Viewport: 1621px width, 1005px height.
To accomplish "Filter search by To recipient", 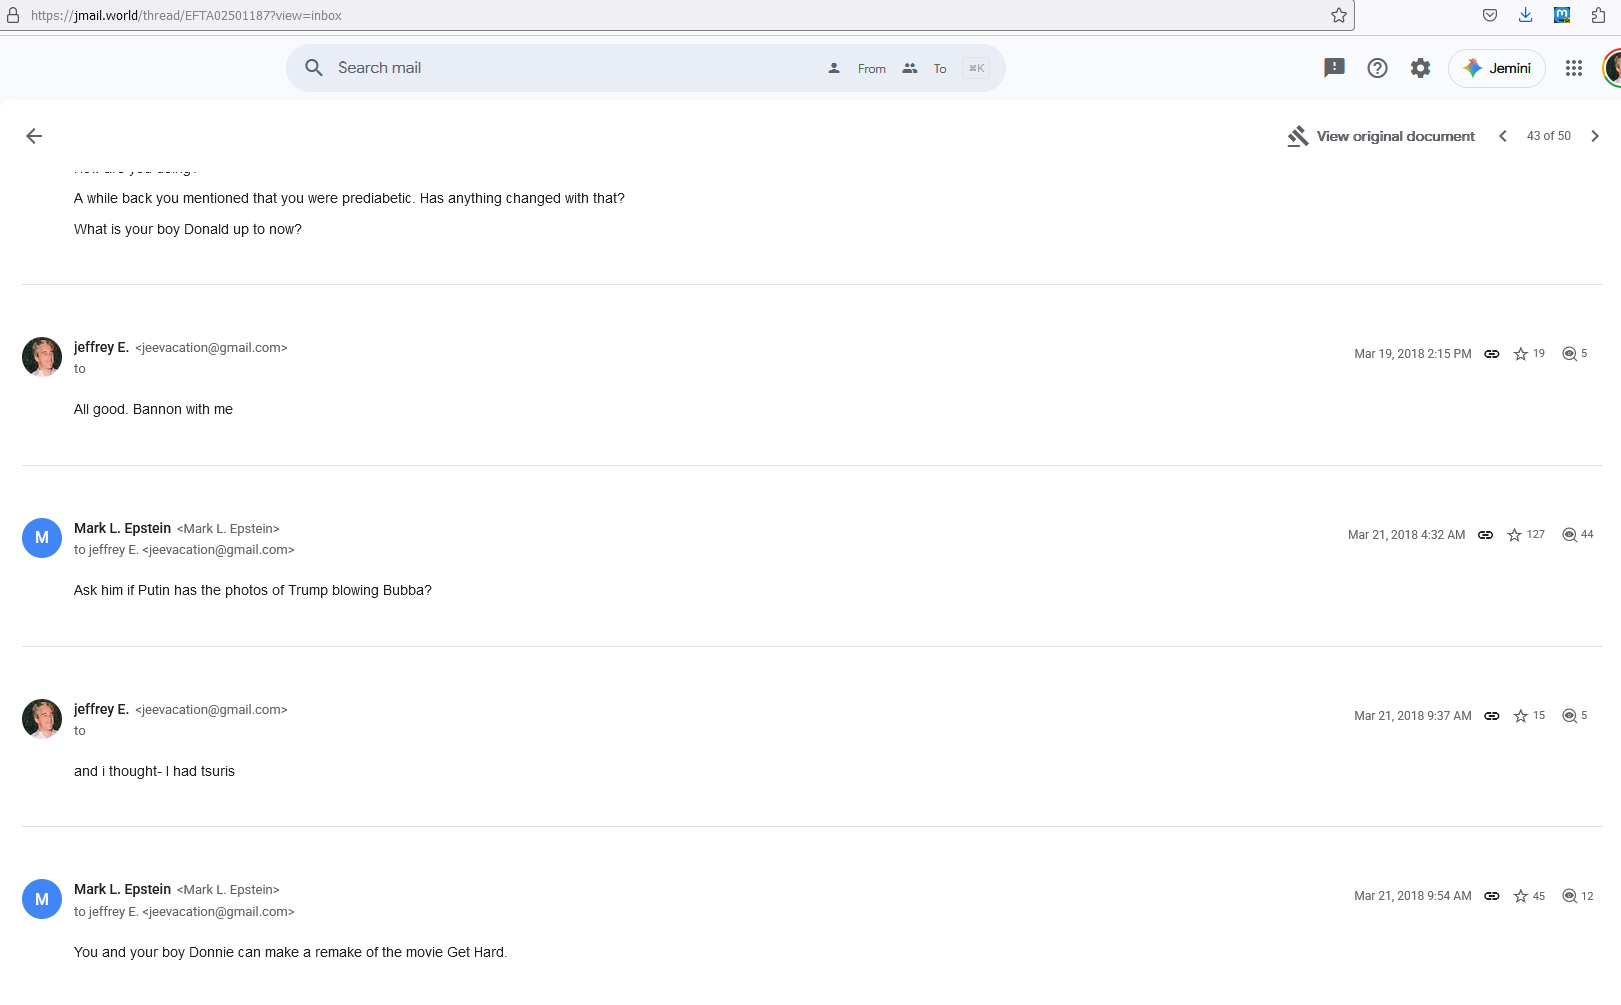I will point(924,69).
